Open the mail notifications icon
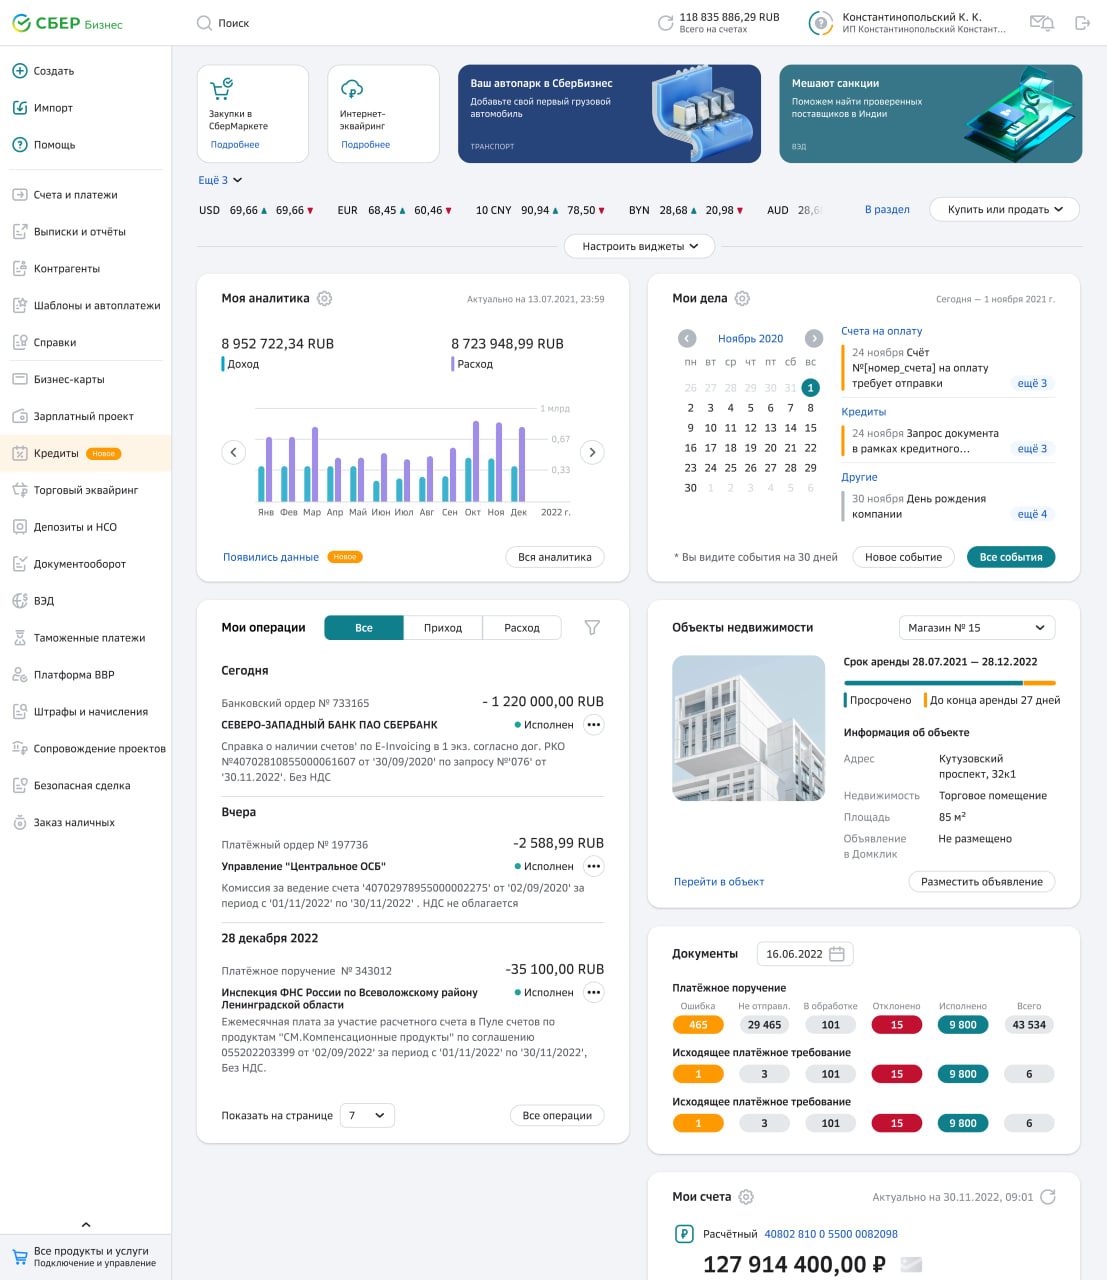The height and width of the screenshot is (1280, 1107). pos(1041,23)
